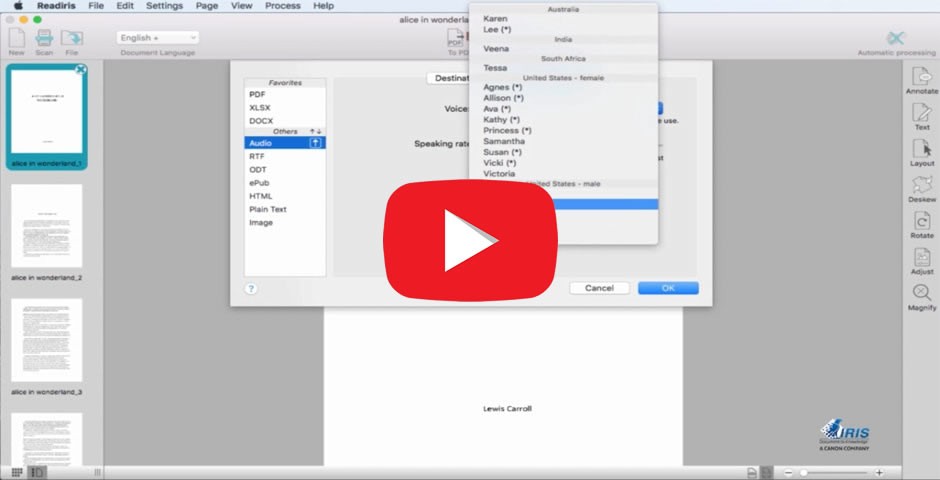
Task: Select Plain Text output format
Action: (285, 209)
